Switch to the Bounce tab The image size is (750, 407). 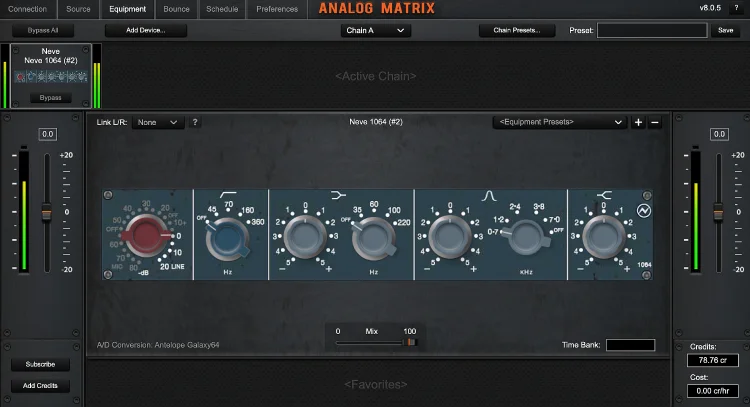(177, 9)
